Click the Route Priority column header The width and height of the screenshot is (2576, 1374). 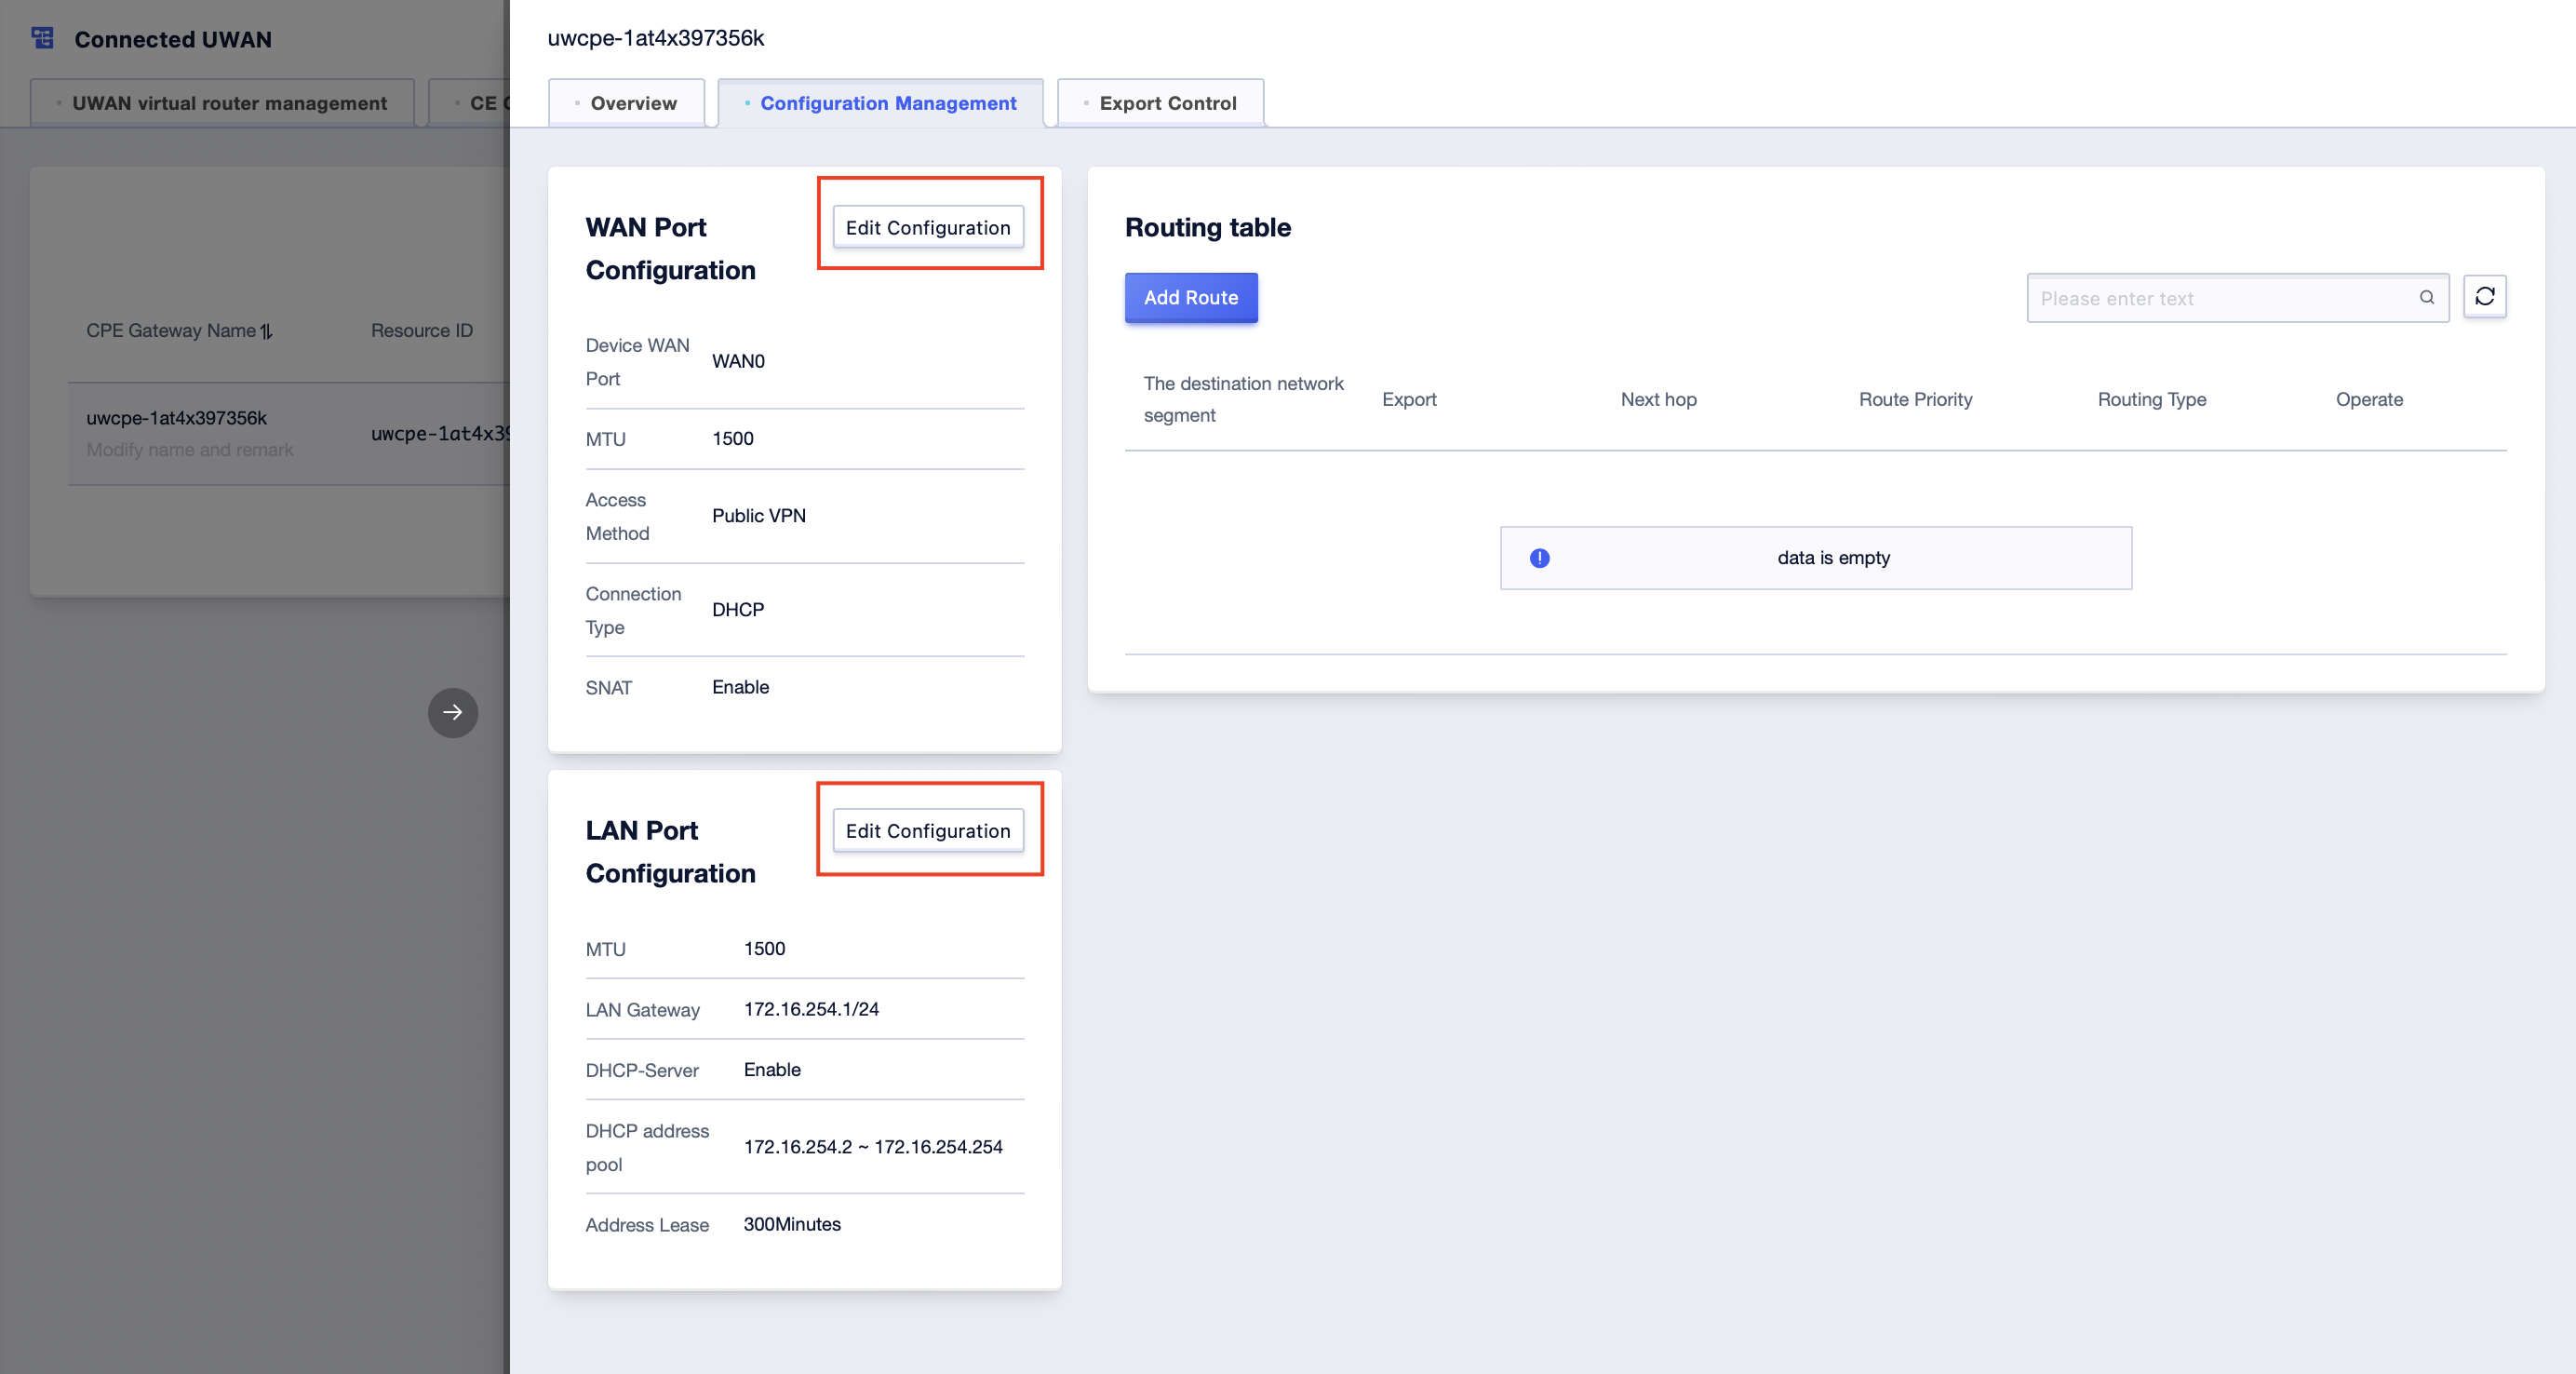(x=1915, y=399)
